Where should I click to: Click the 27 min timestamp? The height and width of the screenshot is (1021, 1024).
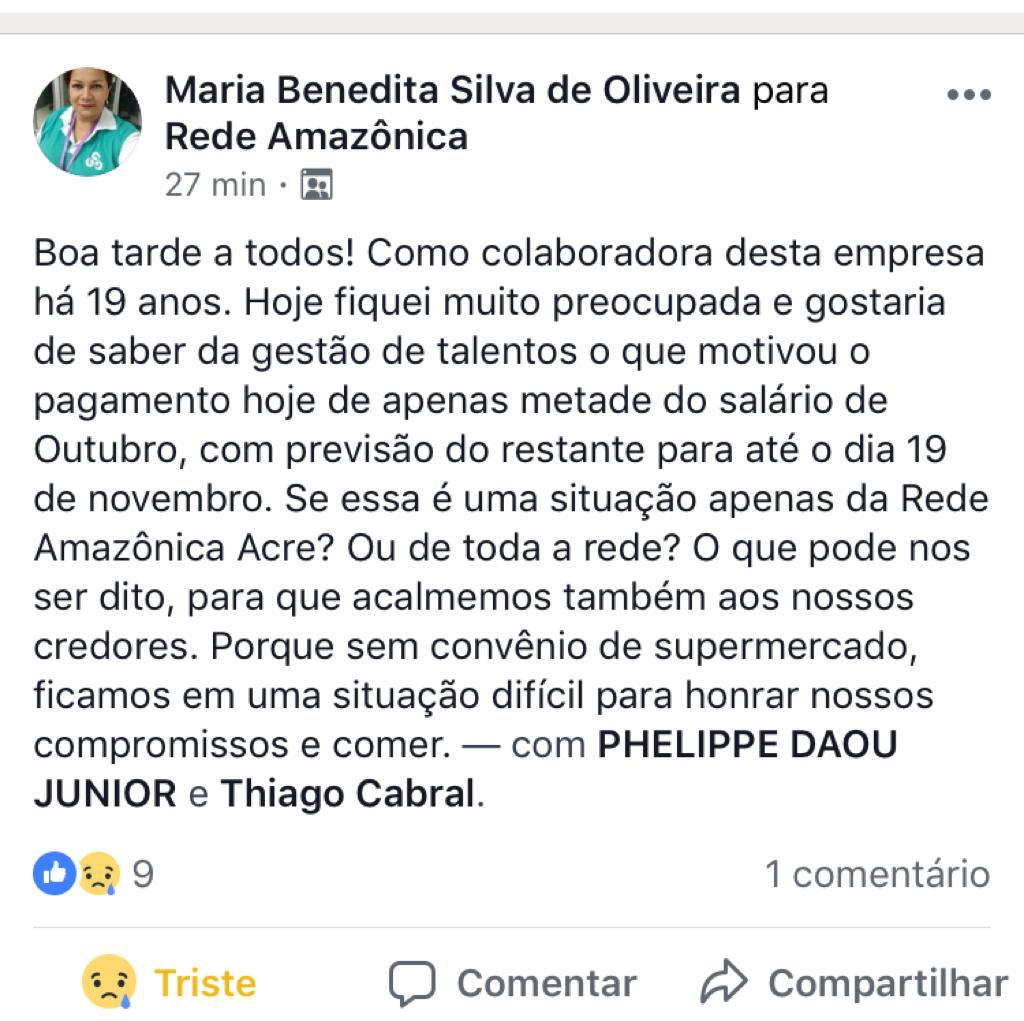point(215,185)
